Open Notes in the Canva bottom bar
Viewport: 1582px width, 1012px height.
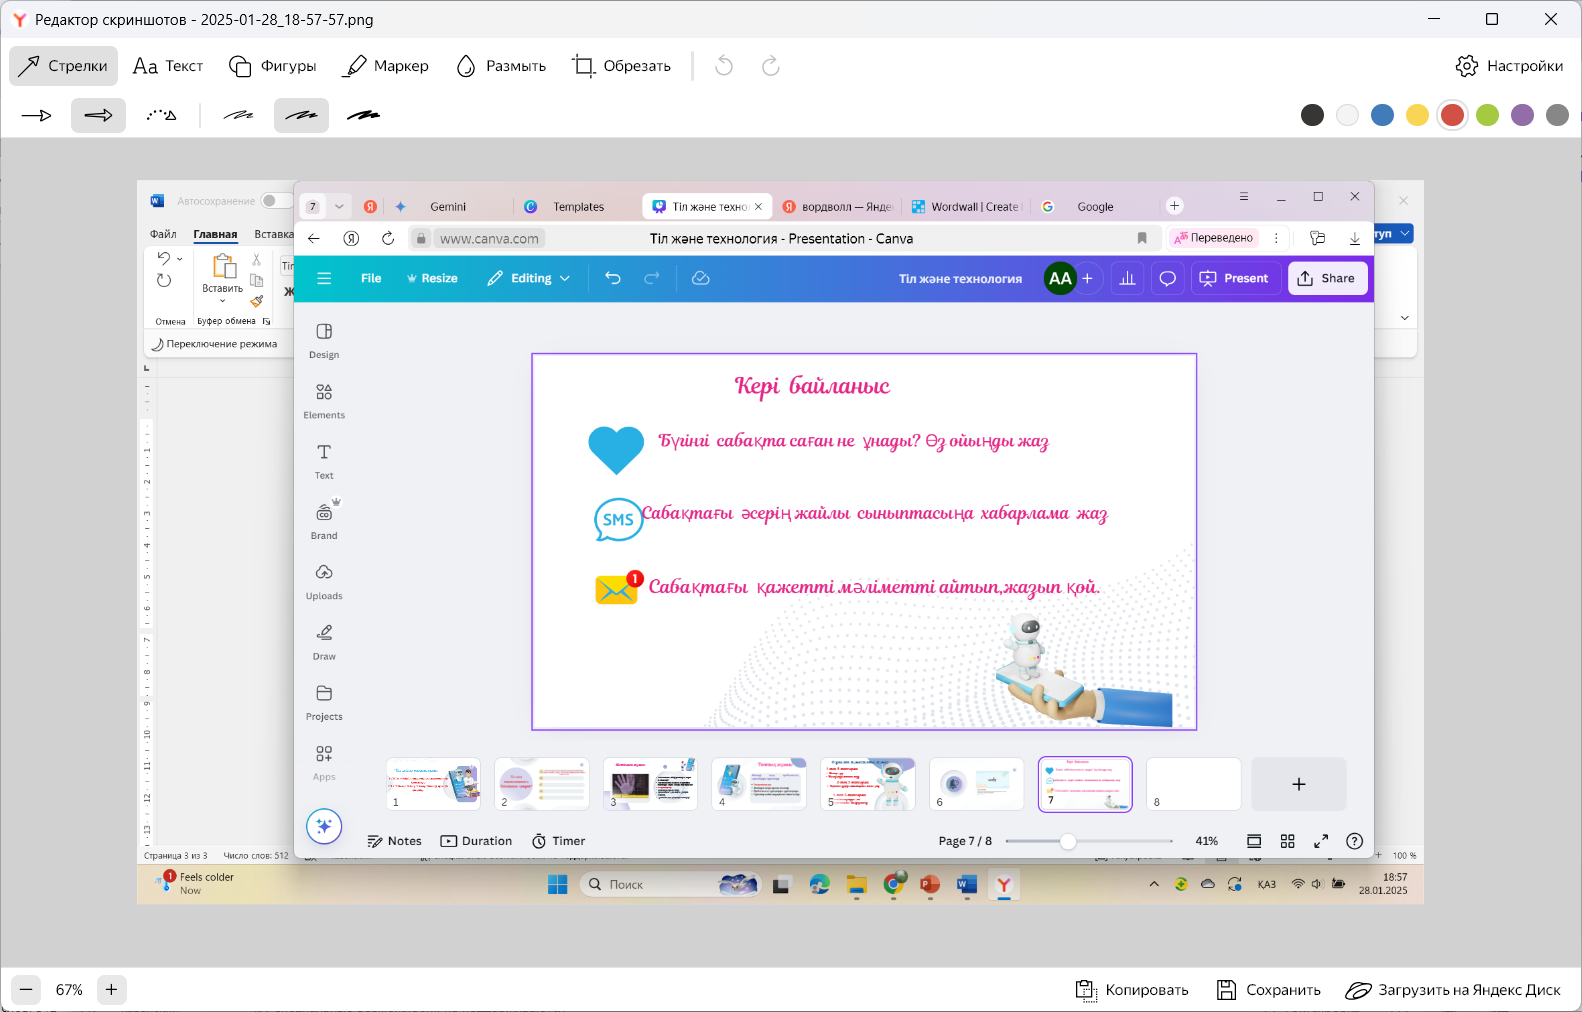tap(394, 841)
